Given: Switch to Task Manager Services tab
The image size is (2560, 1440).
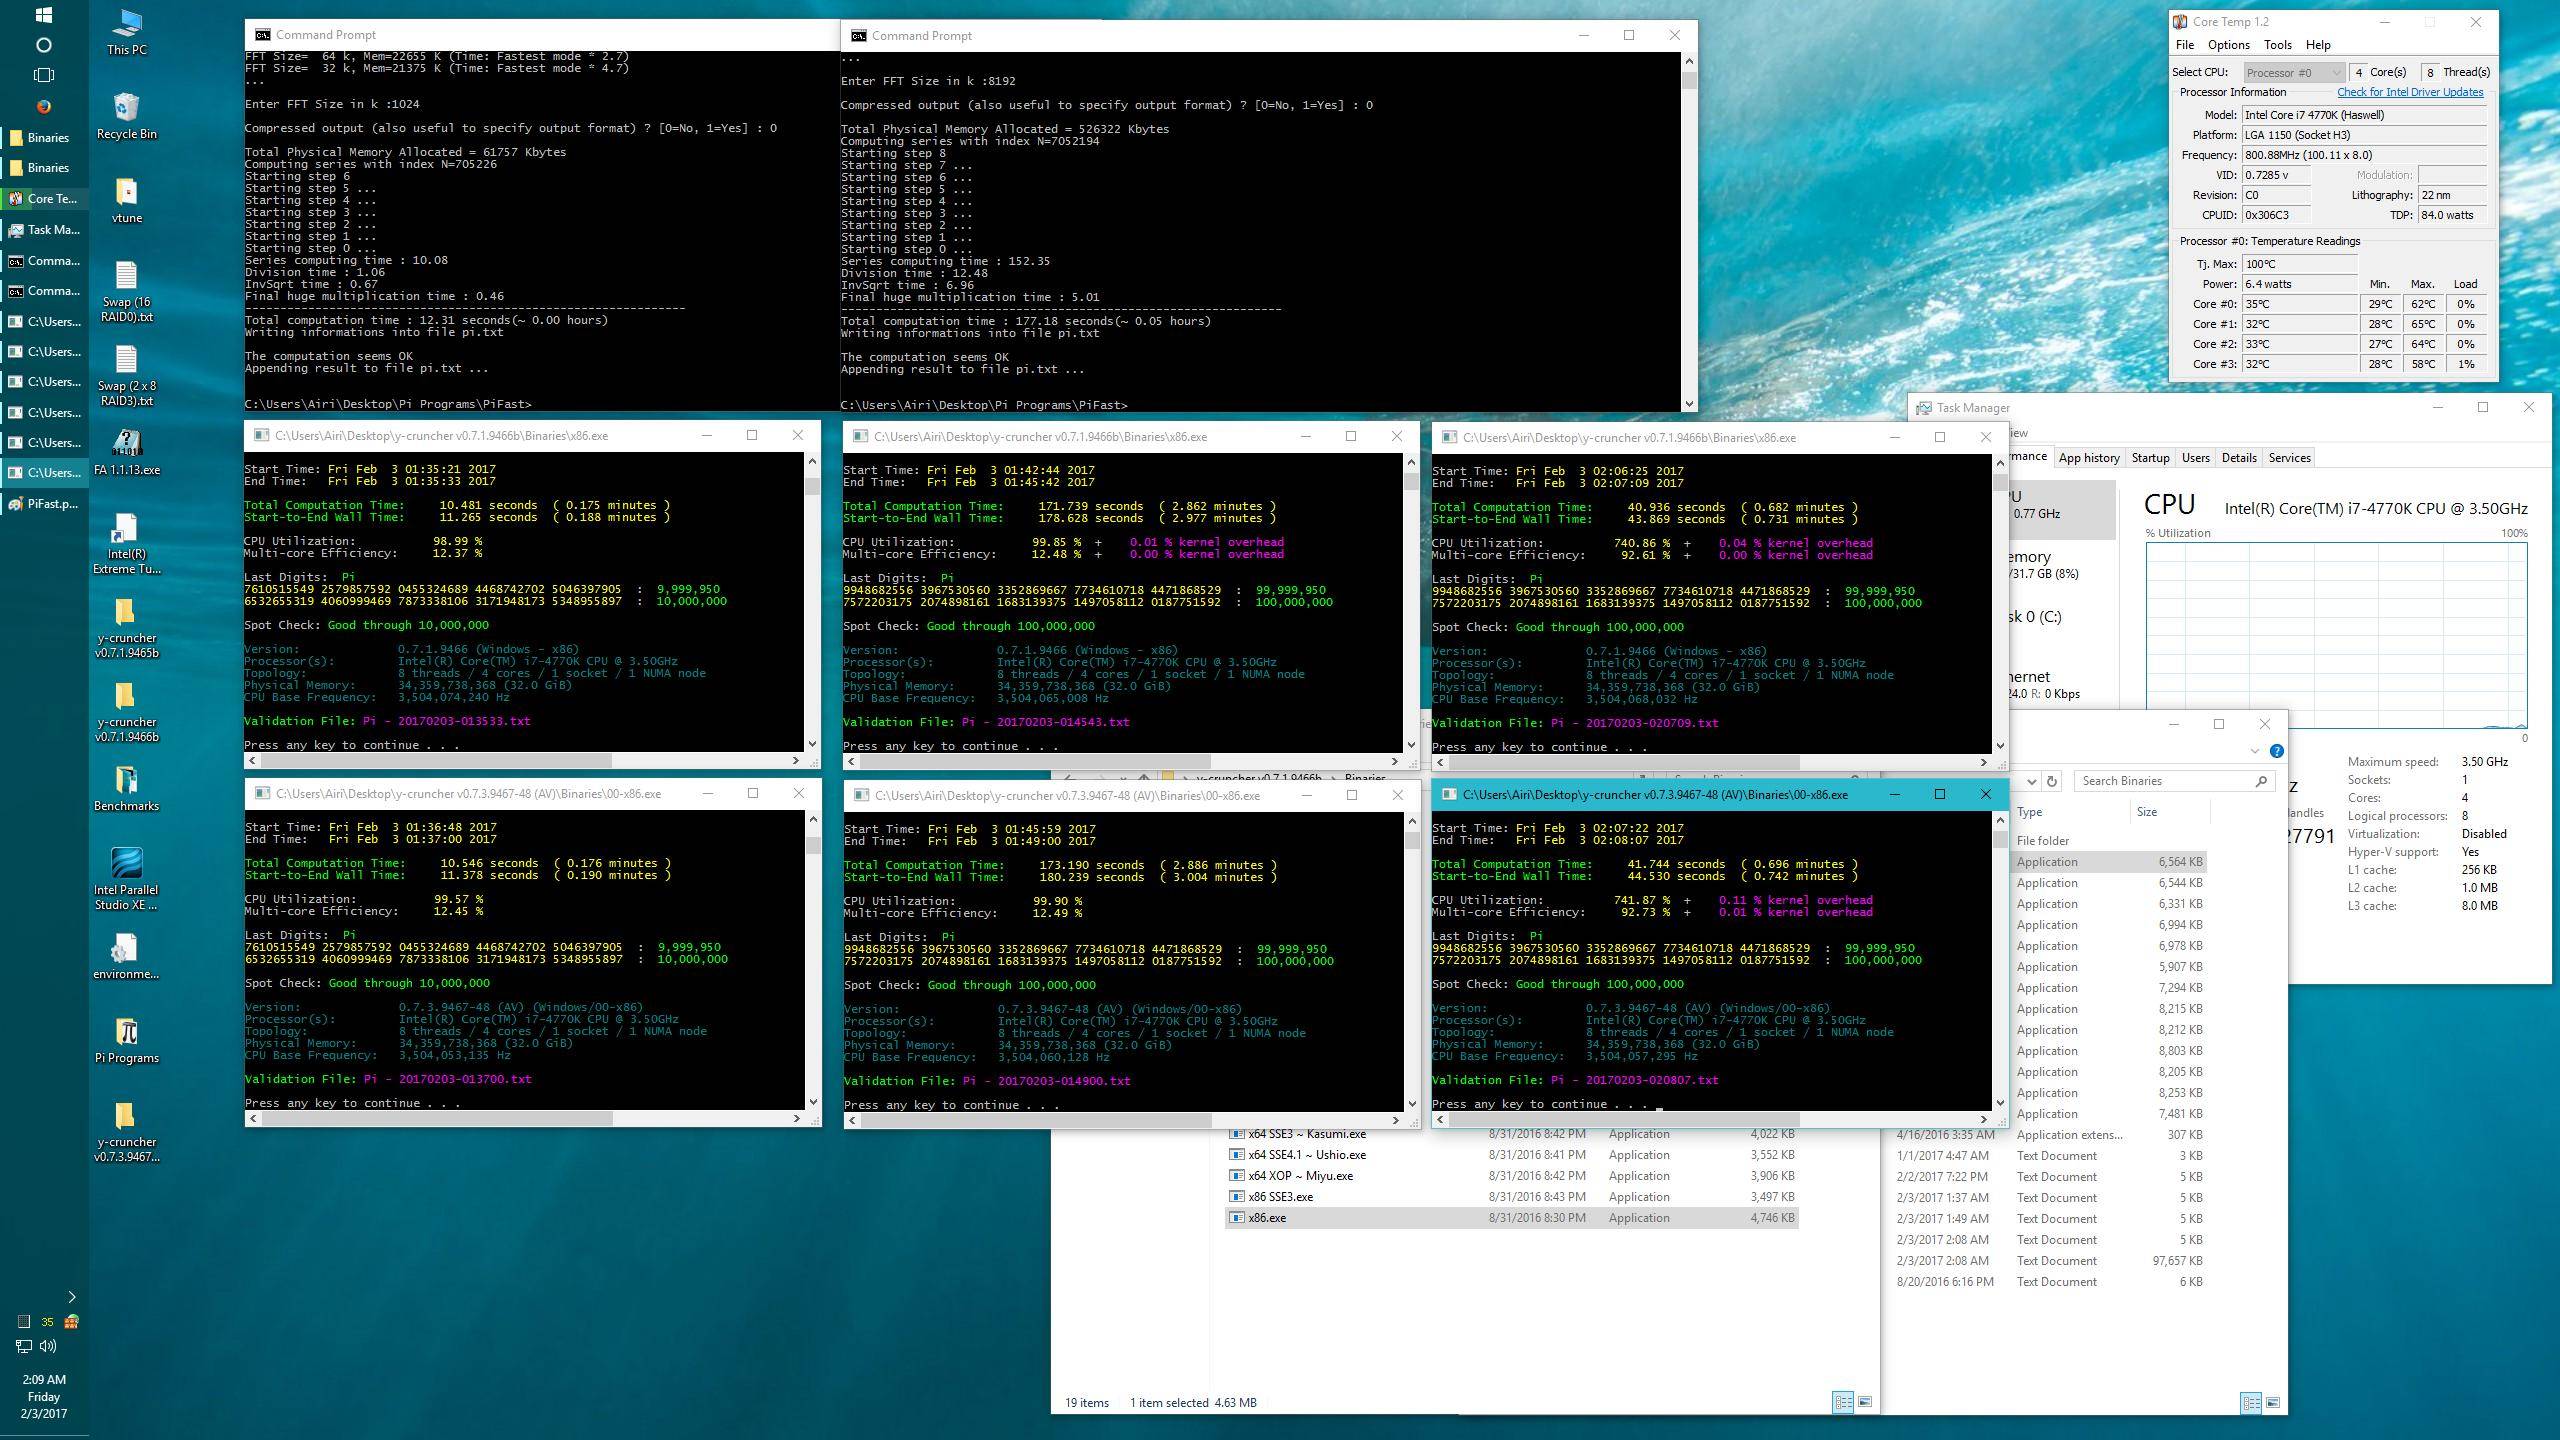Looking at the screenshot, I should coord(2289,458).
